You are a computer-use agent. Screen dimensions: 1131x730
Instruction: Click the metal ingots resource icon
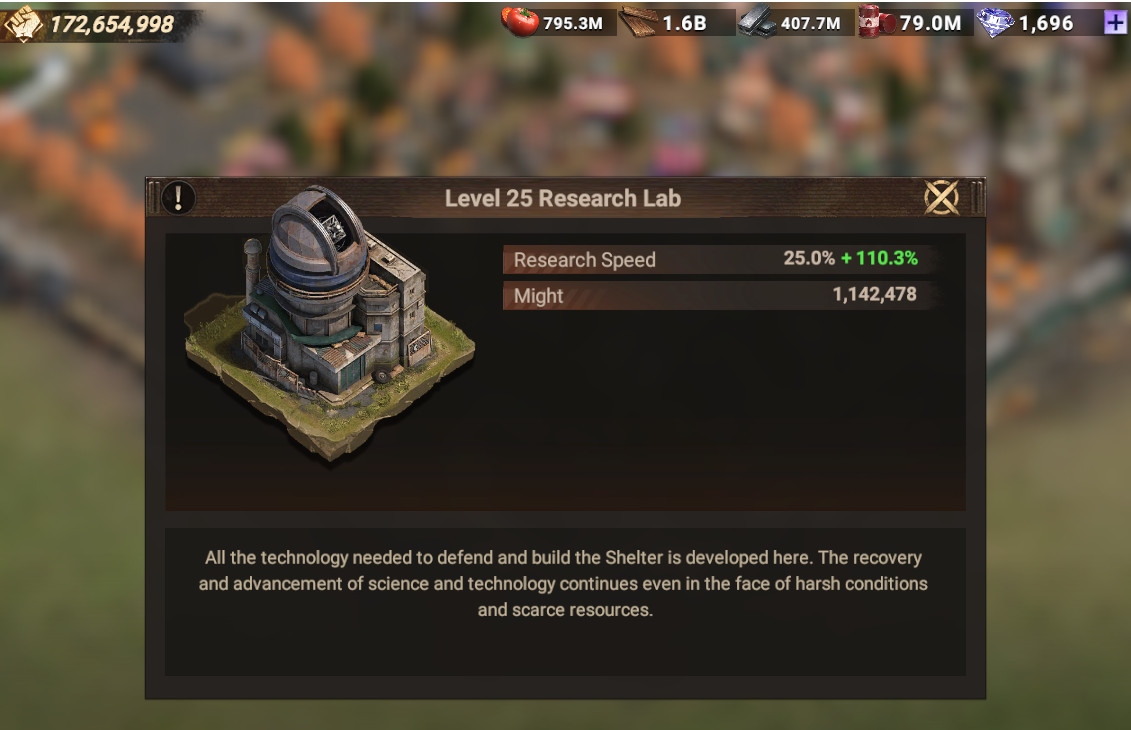[x=757, y=22]
